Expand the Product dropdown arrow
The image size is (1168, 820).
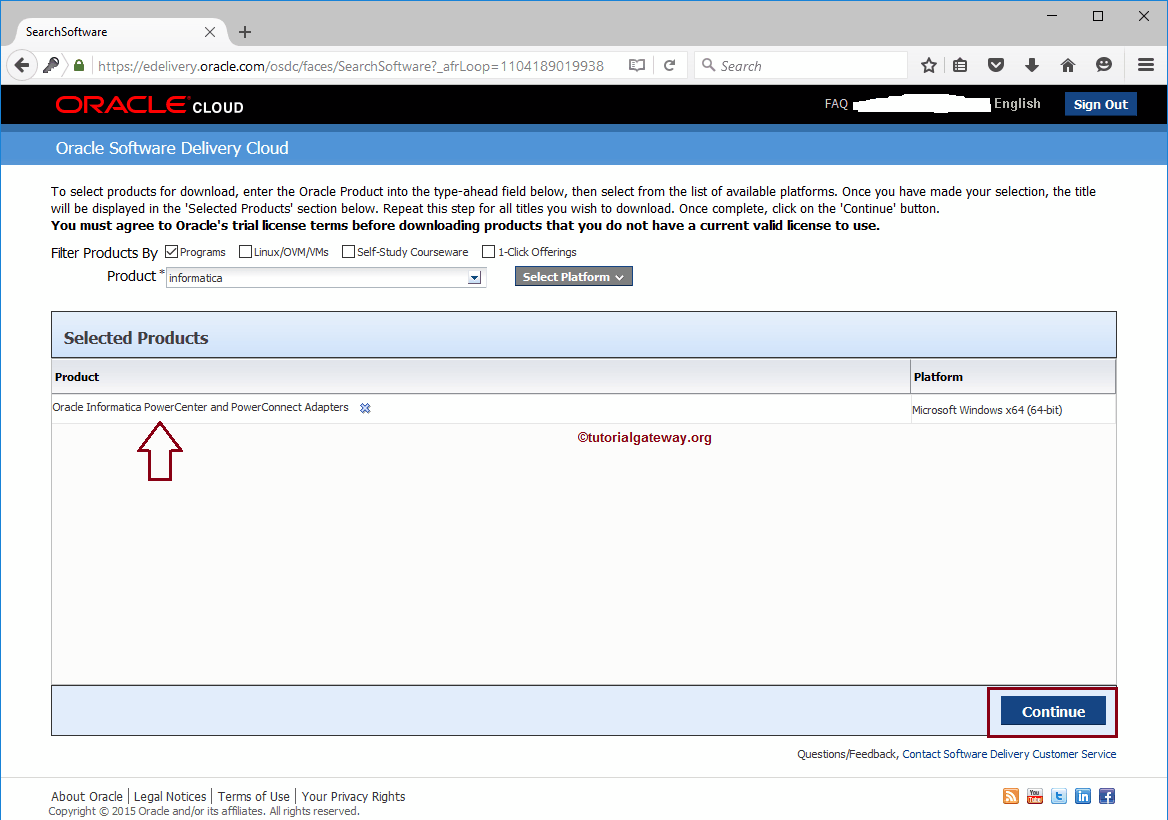[474, 278]
